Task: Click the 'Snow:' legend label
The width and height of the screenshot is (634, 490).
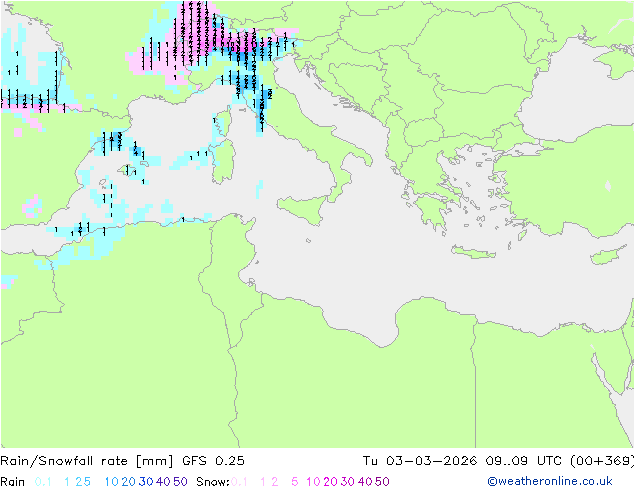Action: (213, 482)
